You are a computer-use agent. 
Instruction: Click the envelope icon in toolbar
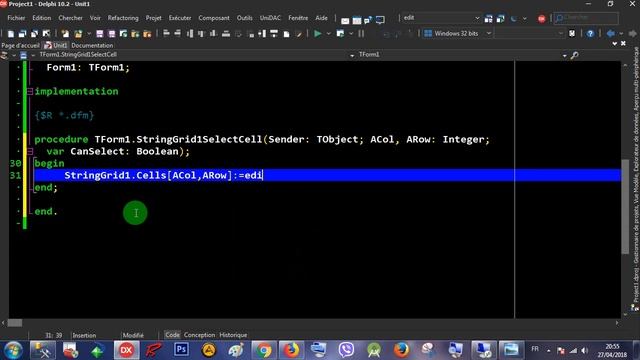pyautogui.click(x=345, y=20)
